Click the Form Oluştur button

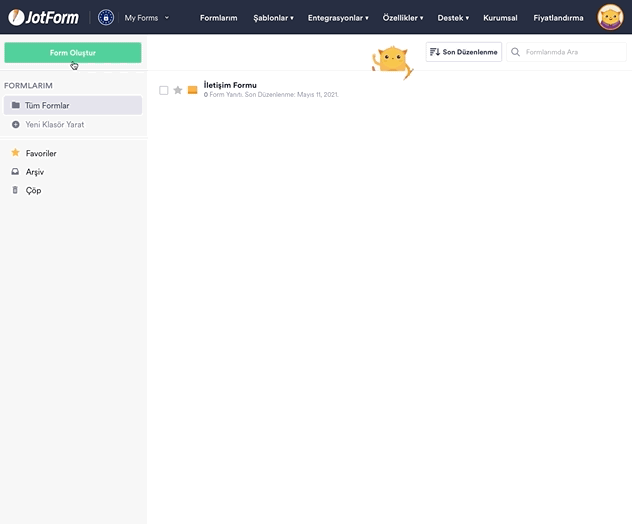coord(73,52)
